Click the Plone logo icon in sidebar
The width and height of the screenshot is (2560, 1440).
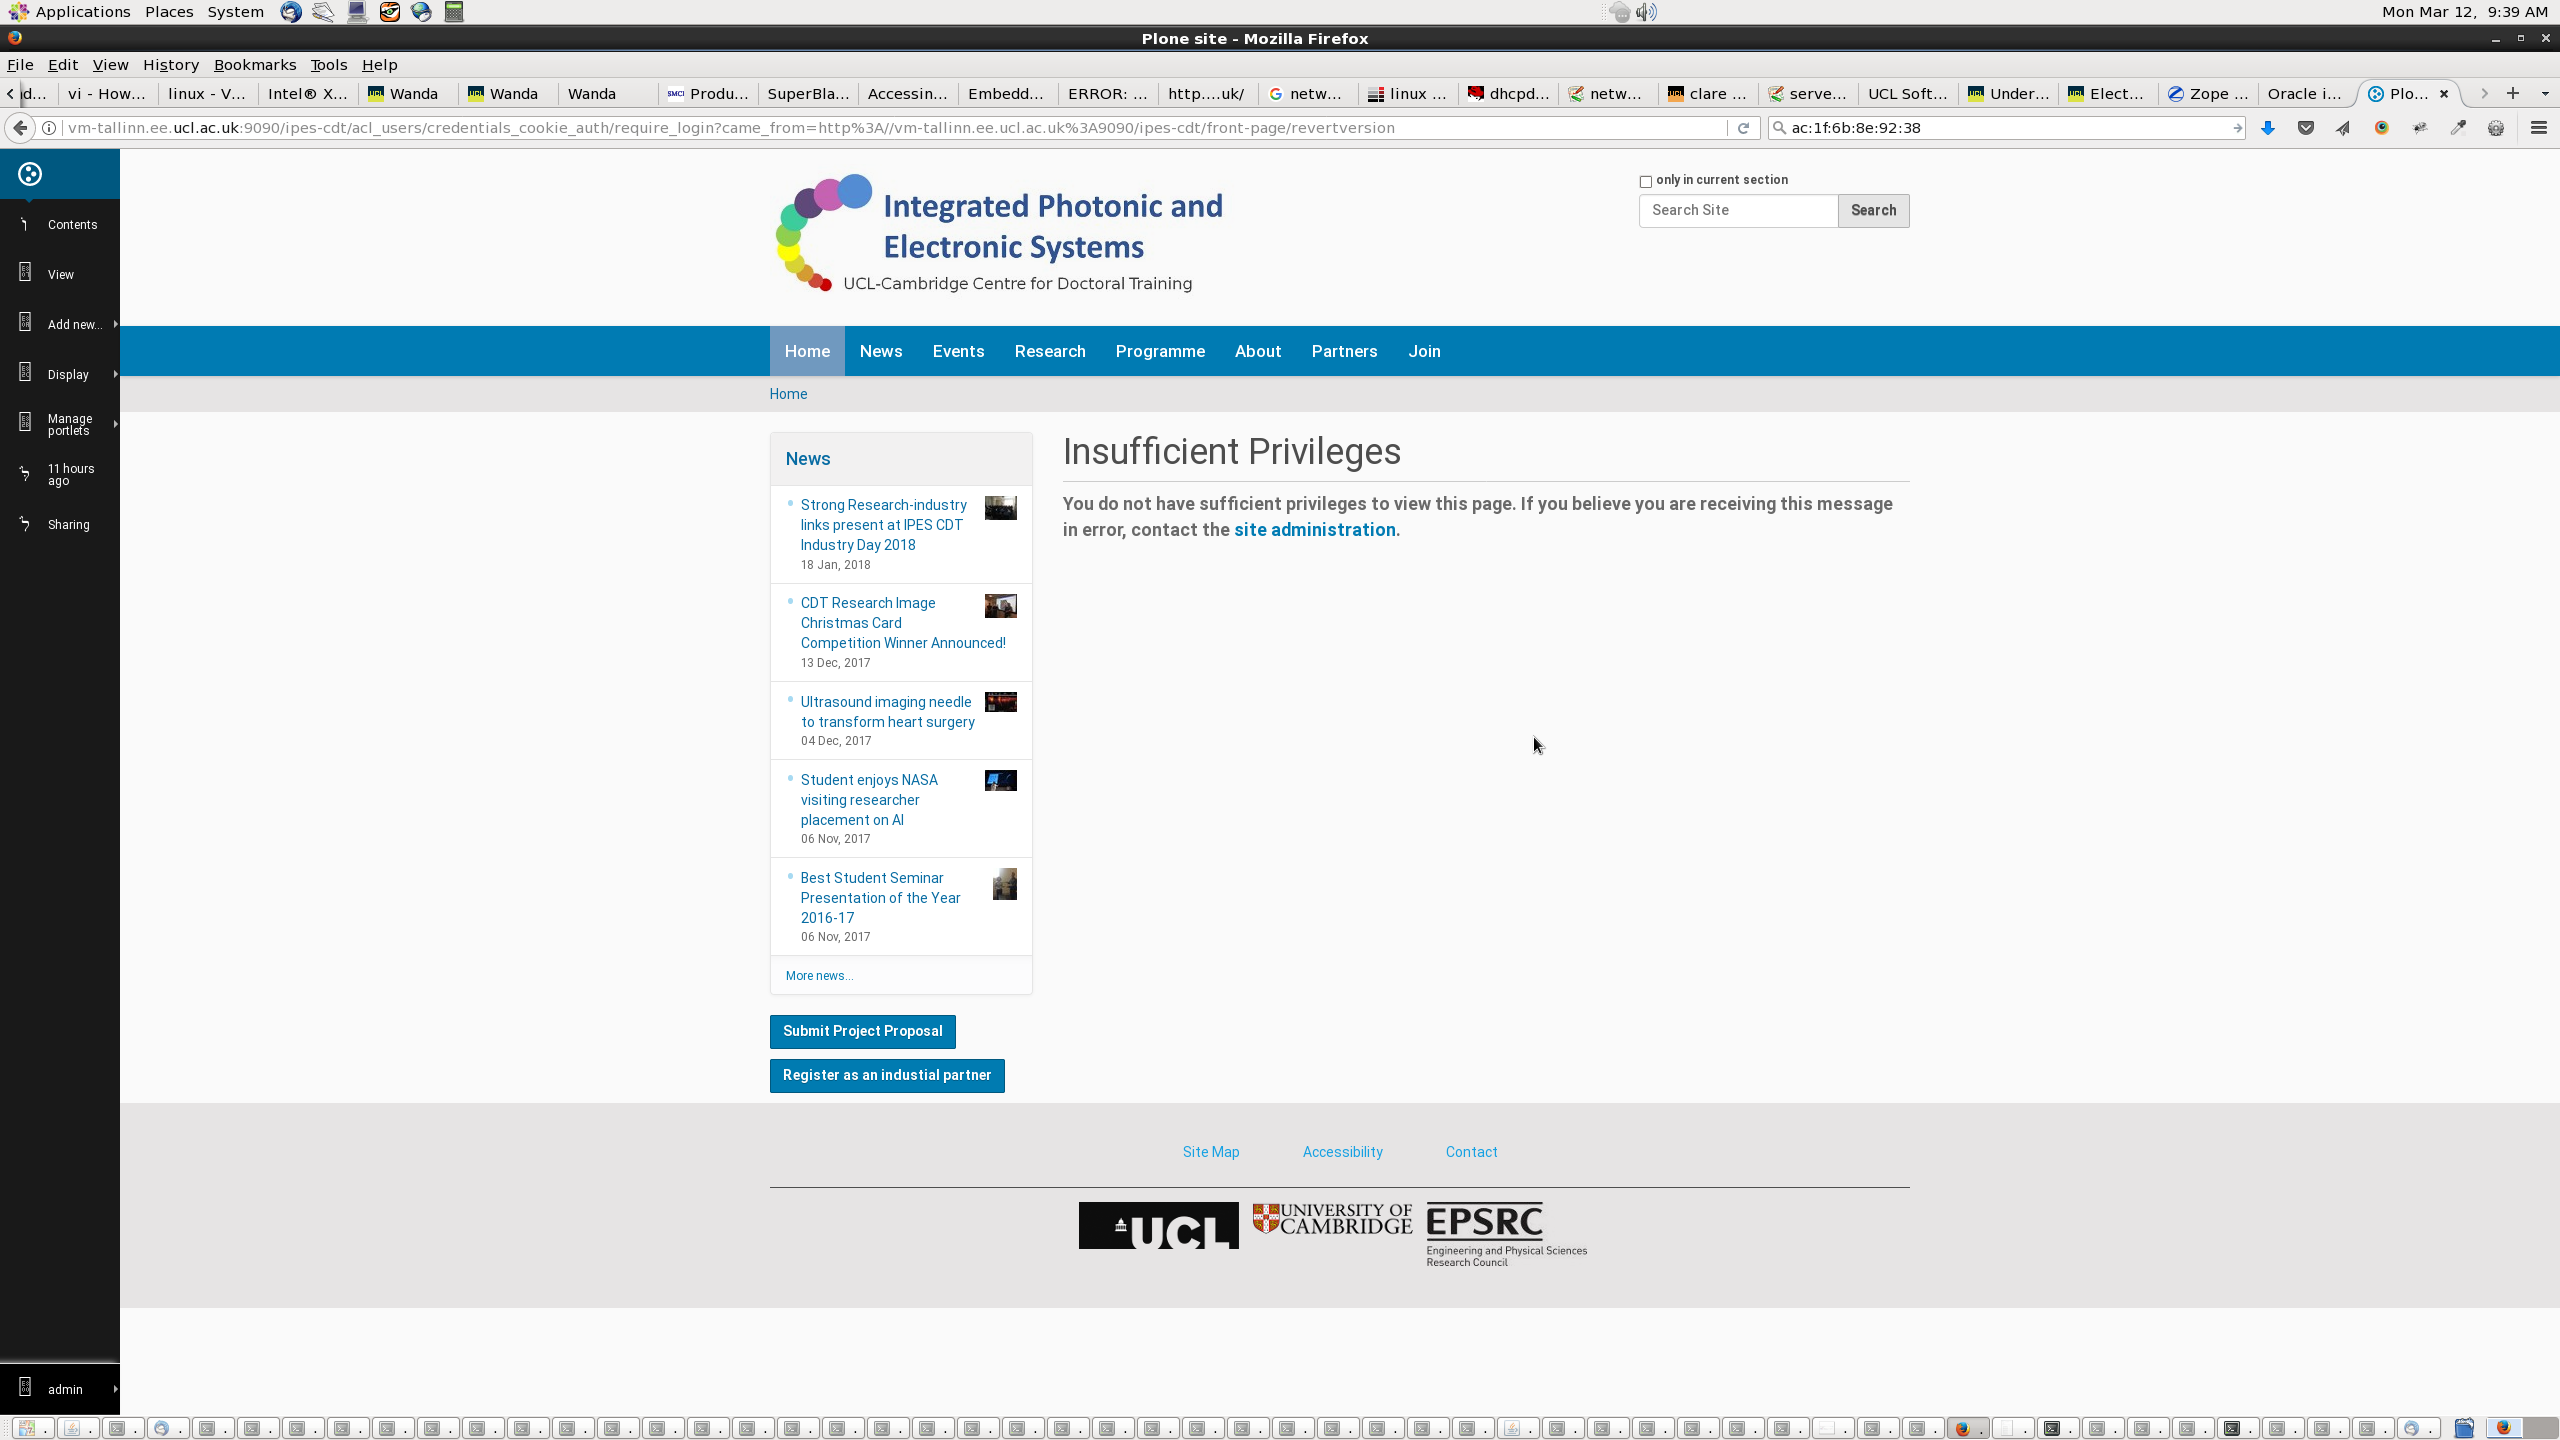click(30, 174)
